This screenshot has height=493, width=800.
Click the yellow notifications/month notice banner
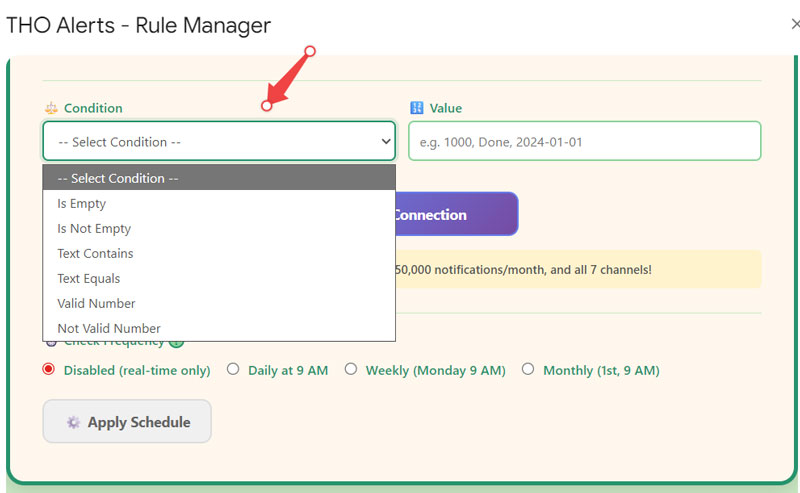[x=578, y=269]
